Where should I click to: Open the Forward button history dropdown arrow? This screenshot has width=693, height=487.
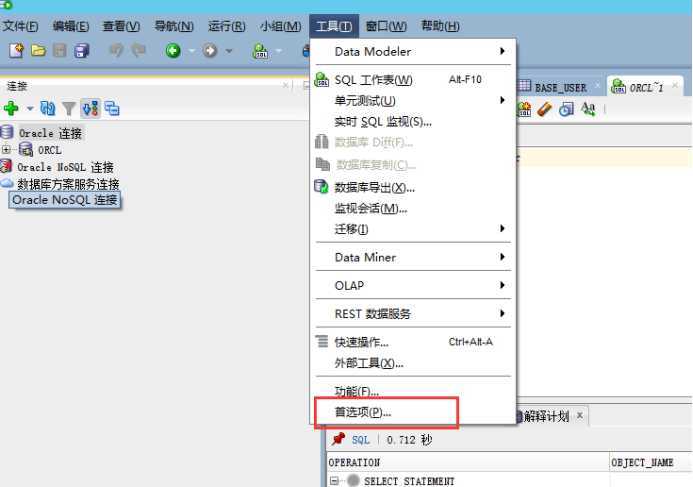(x=229, y=51)
